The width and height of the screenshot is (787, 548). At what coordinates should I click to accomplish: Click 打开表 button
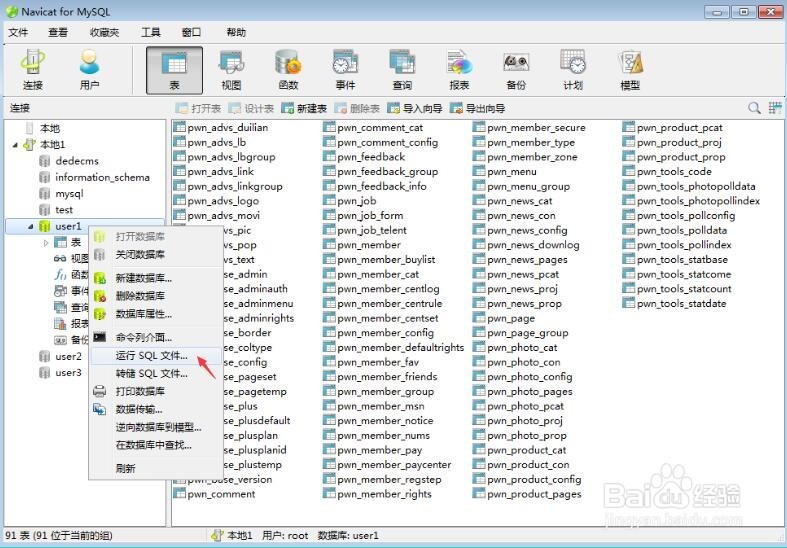tap(198, 108)
